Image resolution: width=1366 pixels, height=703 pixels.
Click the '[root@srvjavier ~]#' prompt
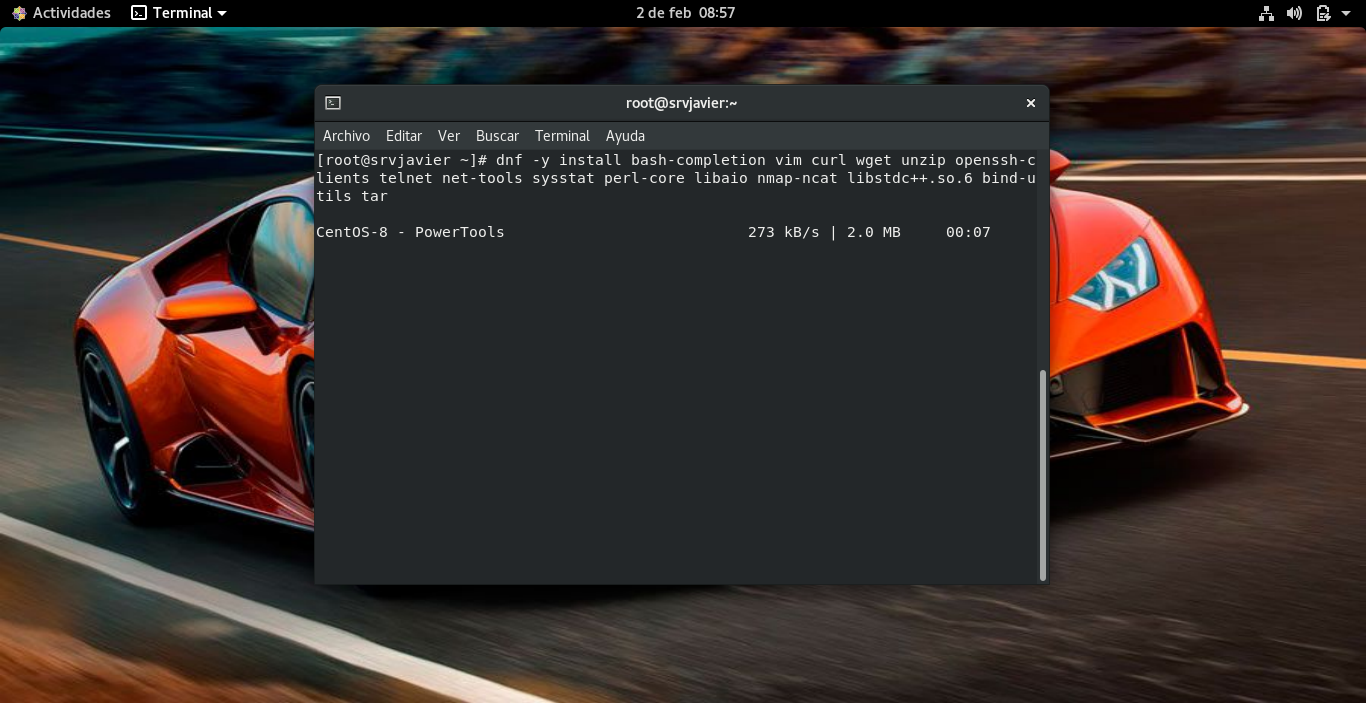point(401,160)
